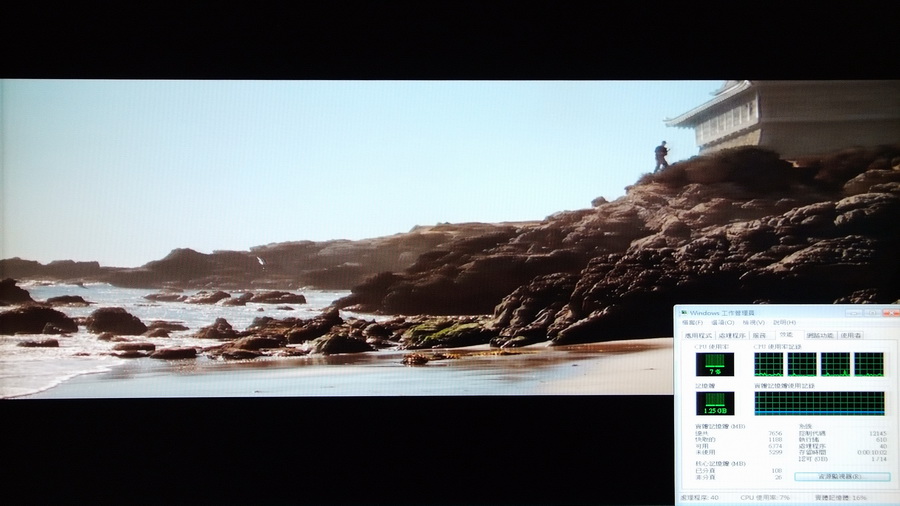Click the cached memory value 1188
900x506 pixels.
[775, 440]
